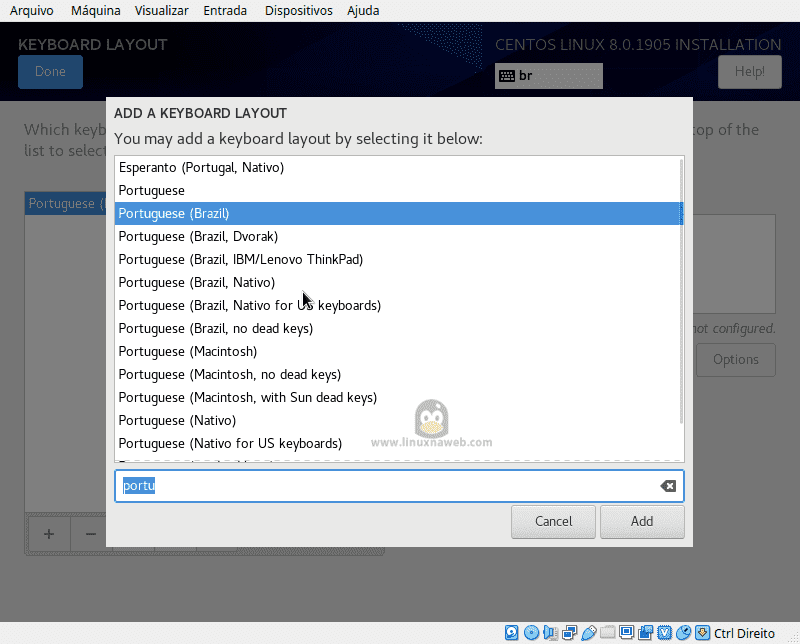Select 'Esperanto (Portugal, Nativo)' layout
This screenshot has width=800, height=644.
397,167
